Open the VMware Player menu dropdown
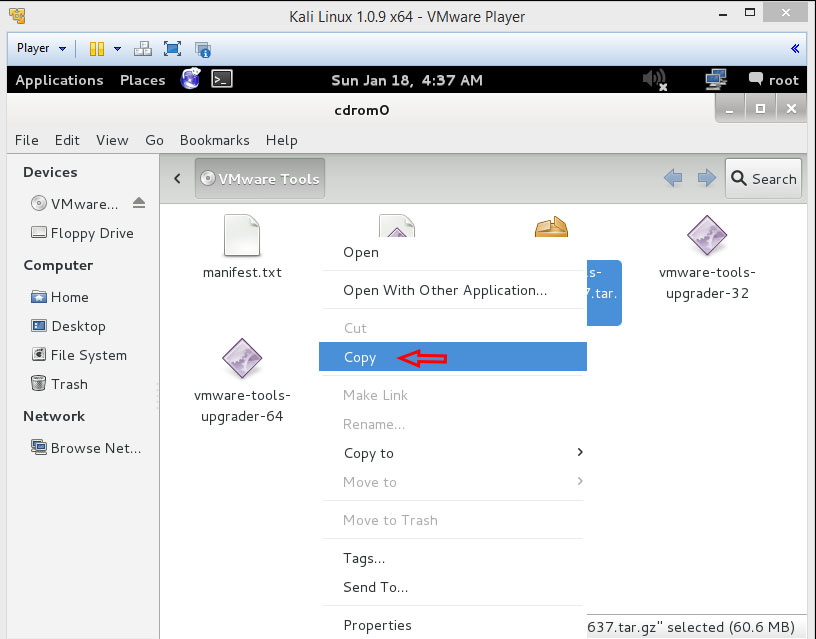The width and height of the screenshot is (816, 639). point(41,48)
